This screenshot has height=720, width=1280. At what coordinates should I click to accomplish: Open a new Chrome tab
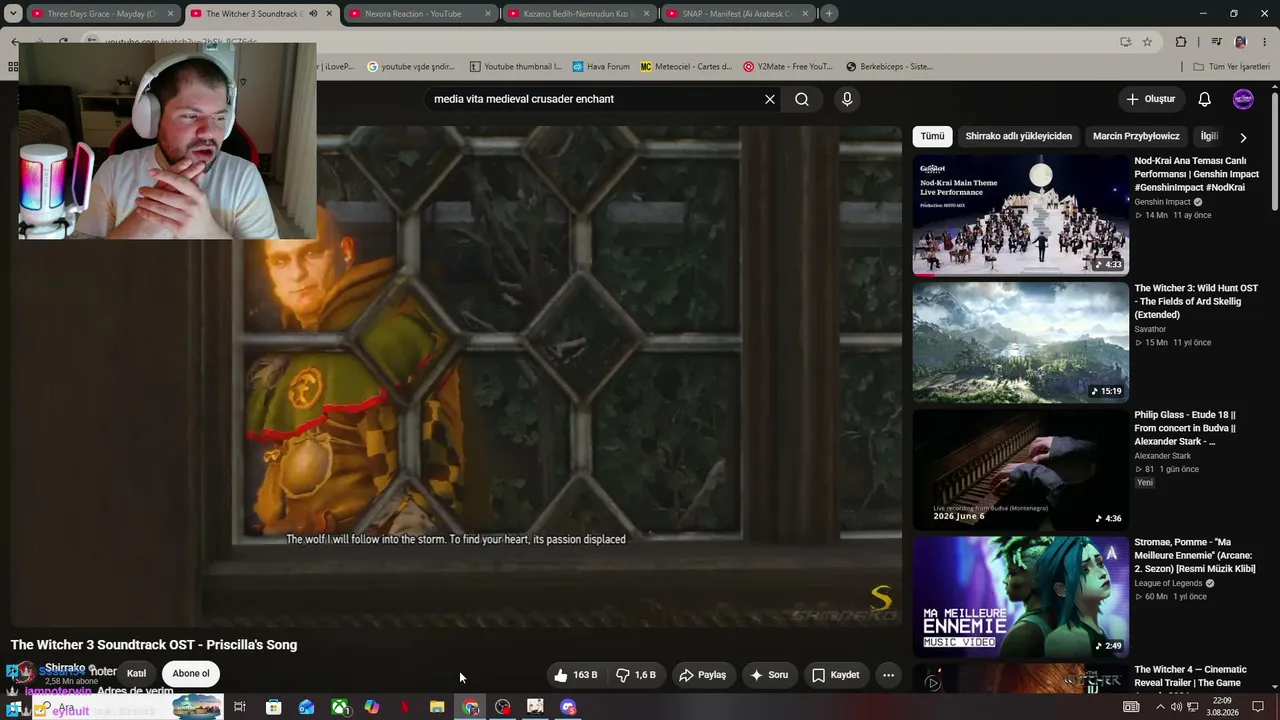829,14
